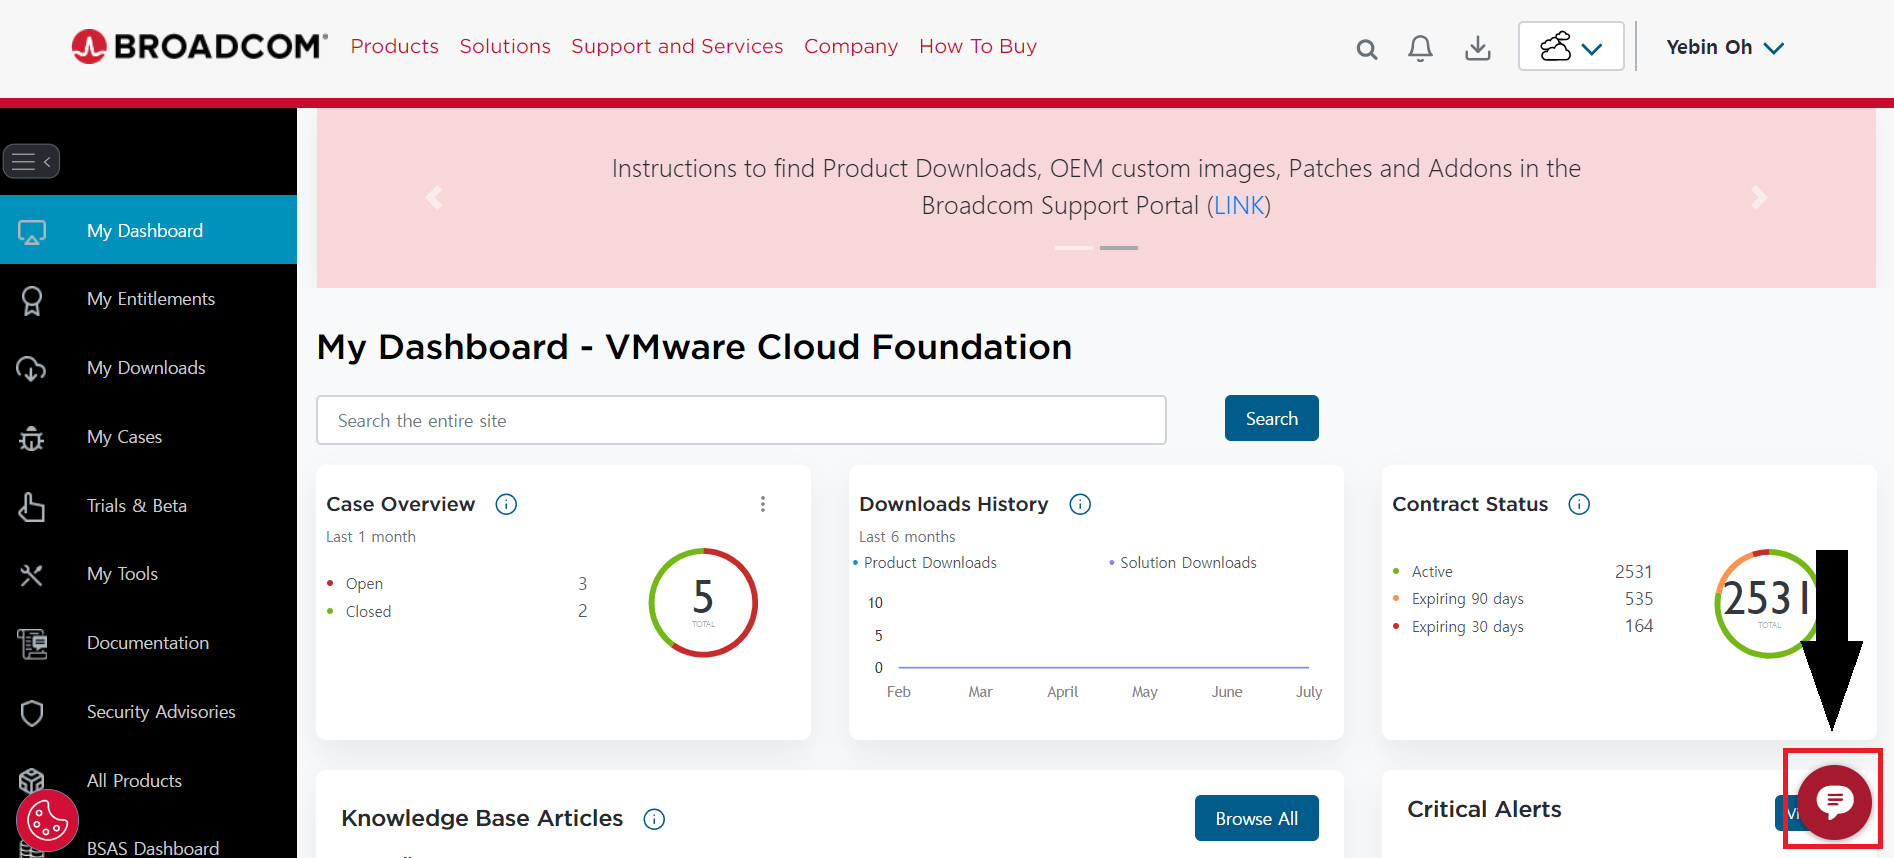Click the search magnifier icon in header

coord(1366,49)
